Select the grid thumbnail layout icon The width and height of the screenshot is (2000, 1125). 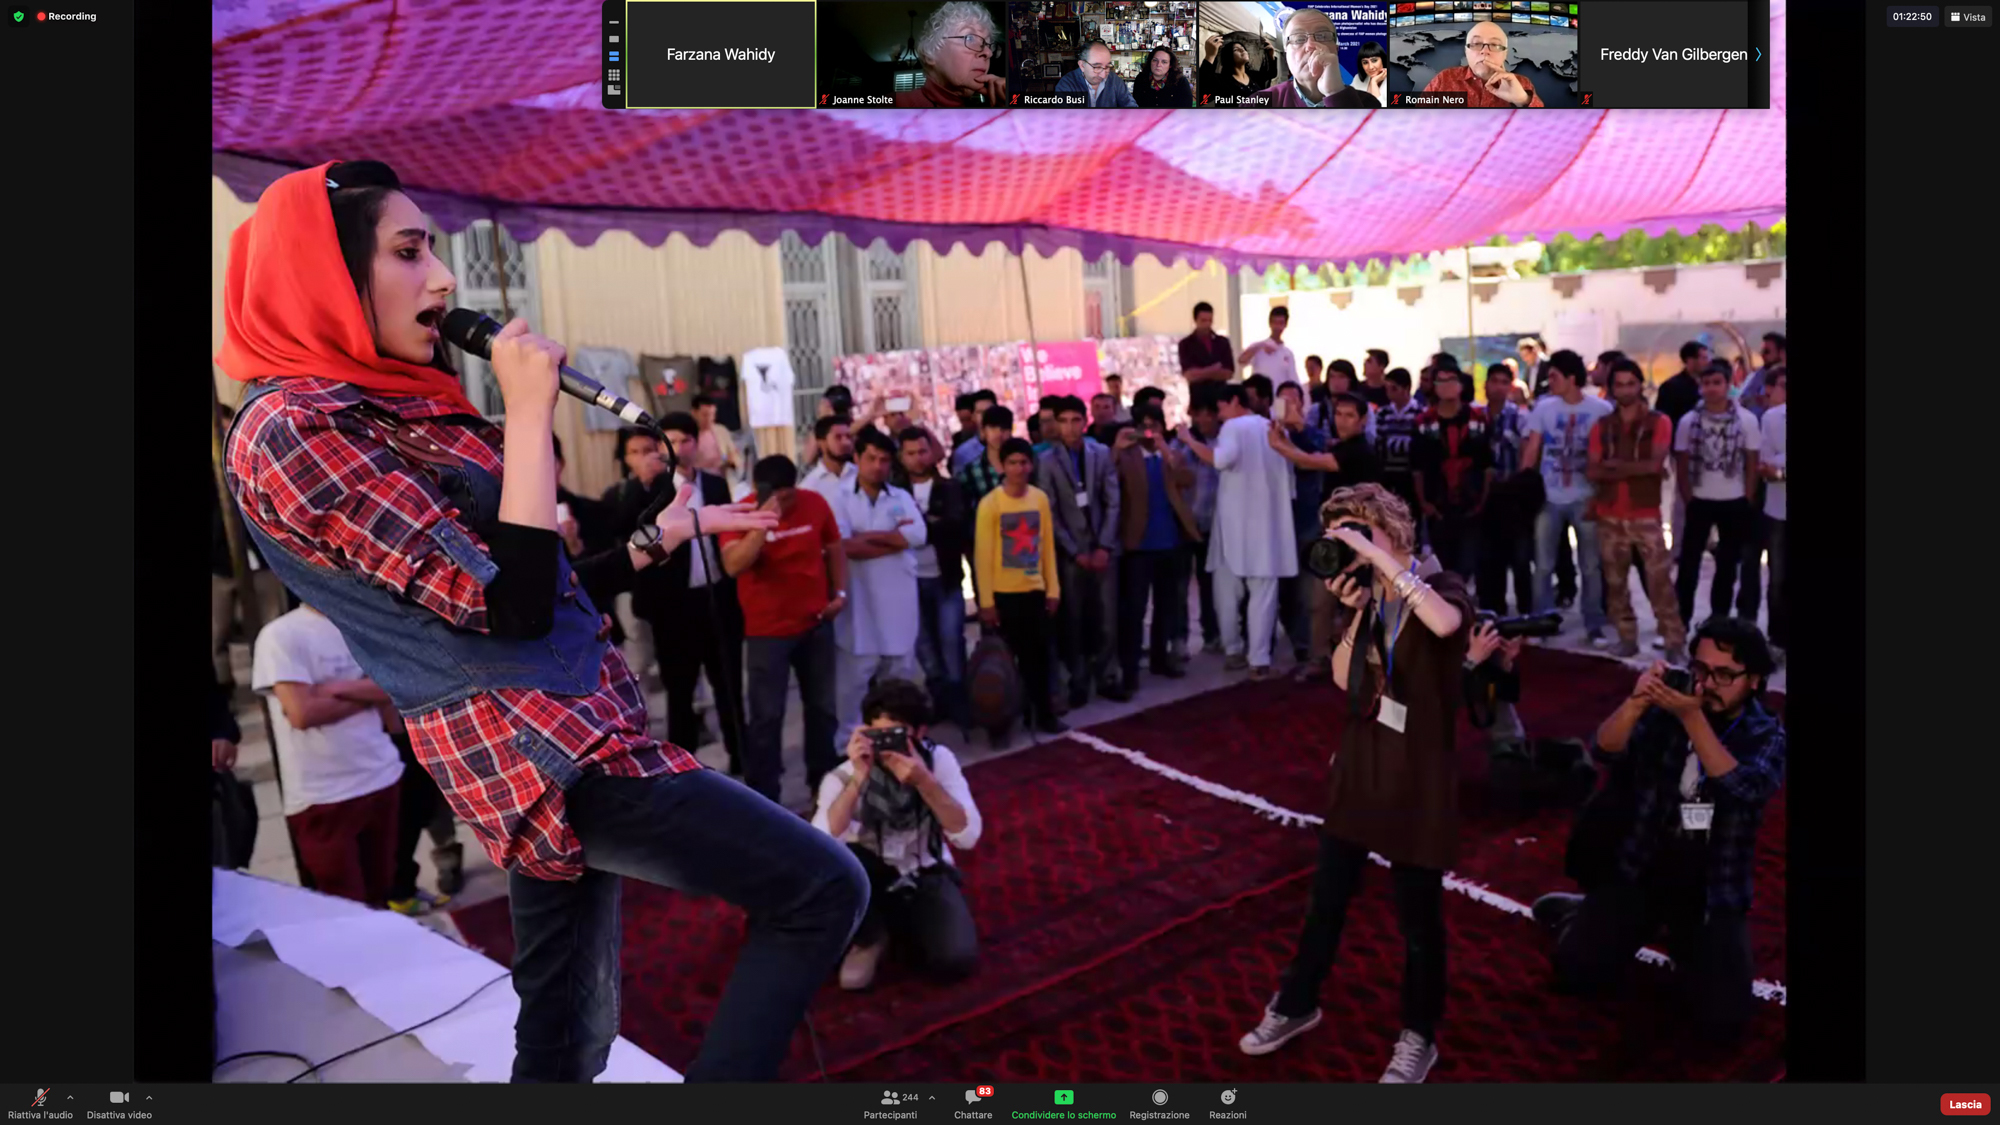pos(614,75)
